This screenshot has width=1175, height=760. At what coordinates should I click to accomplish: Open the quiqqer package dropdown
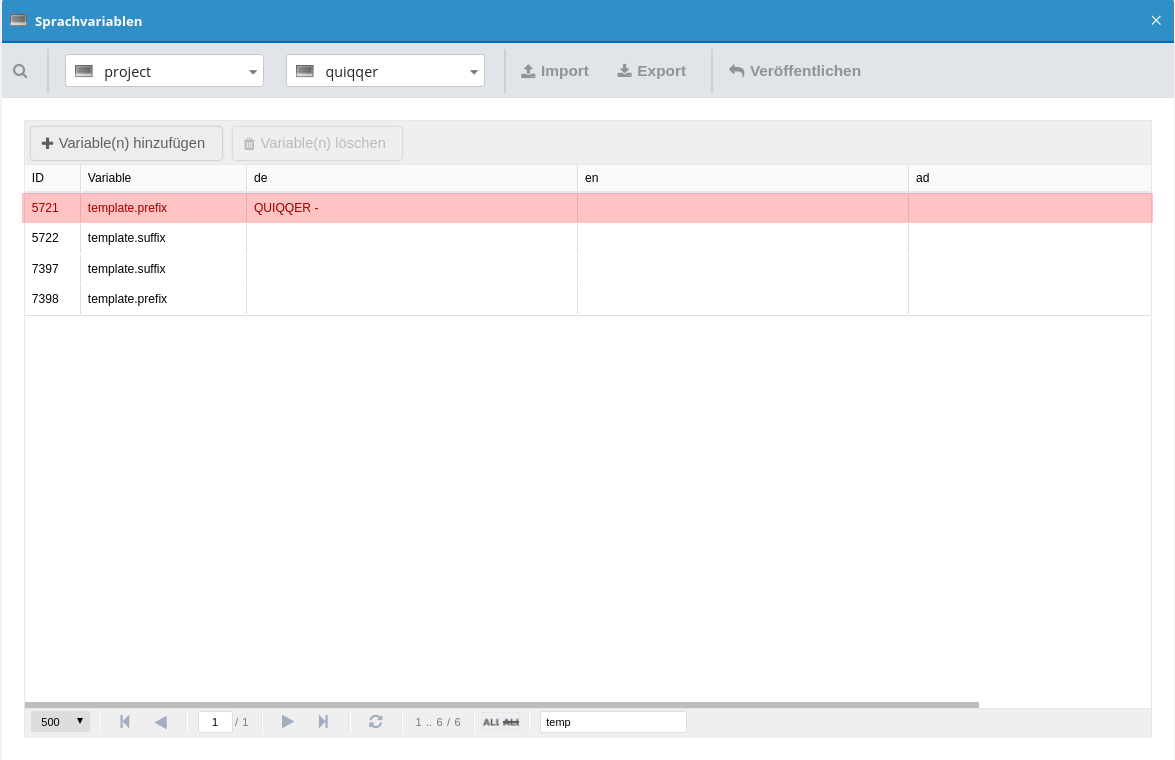point(385,71)
